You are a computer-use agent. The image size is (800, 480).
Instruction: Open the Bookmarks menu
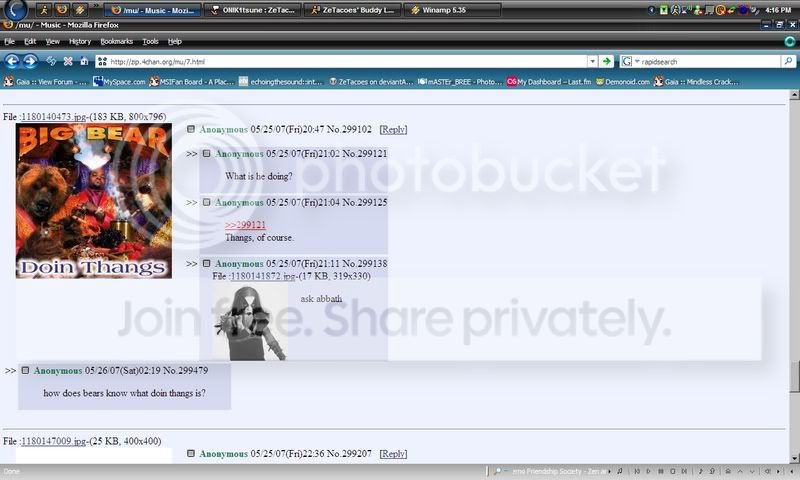(116, 41)
